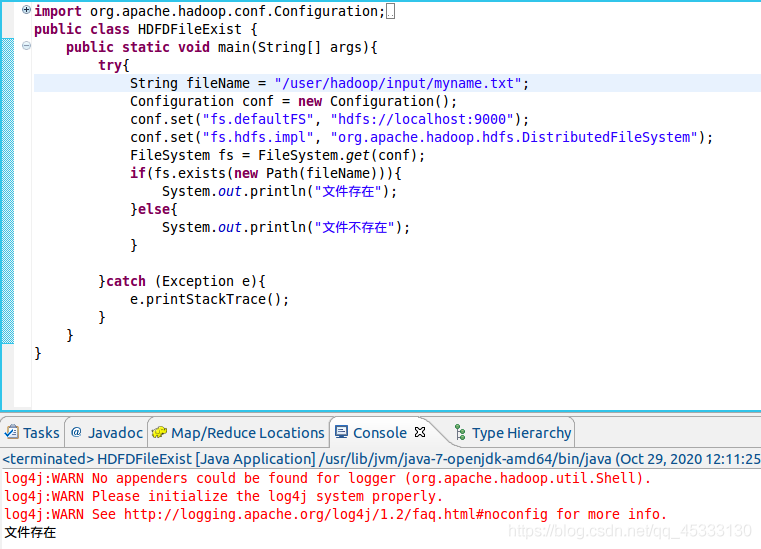Click the println "文件不存在" line
The width and height of the screenshot is (761, 549).
(286, 227)
